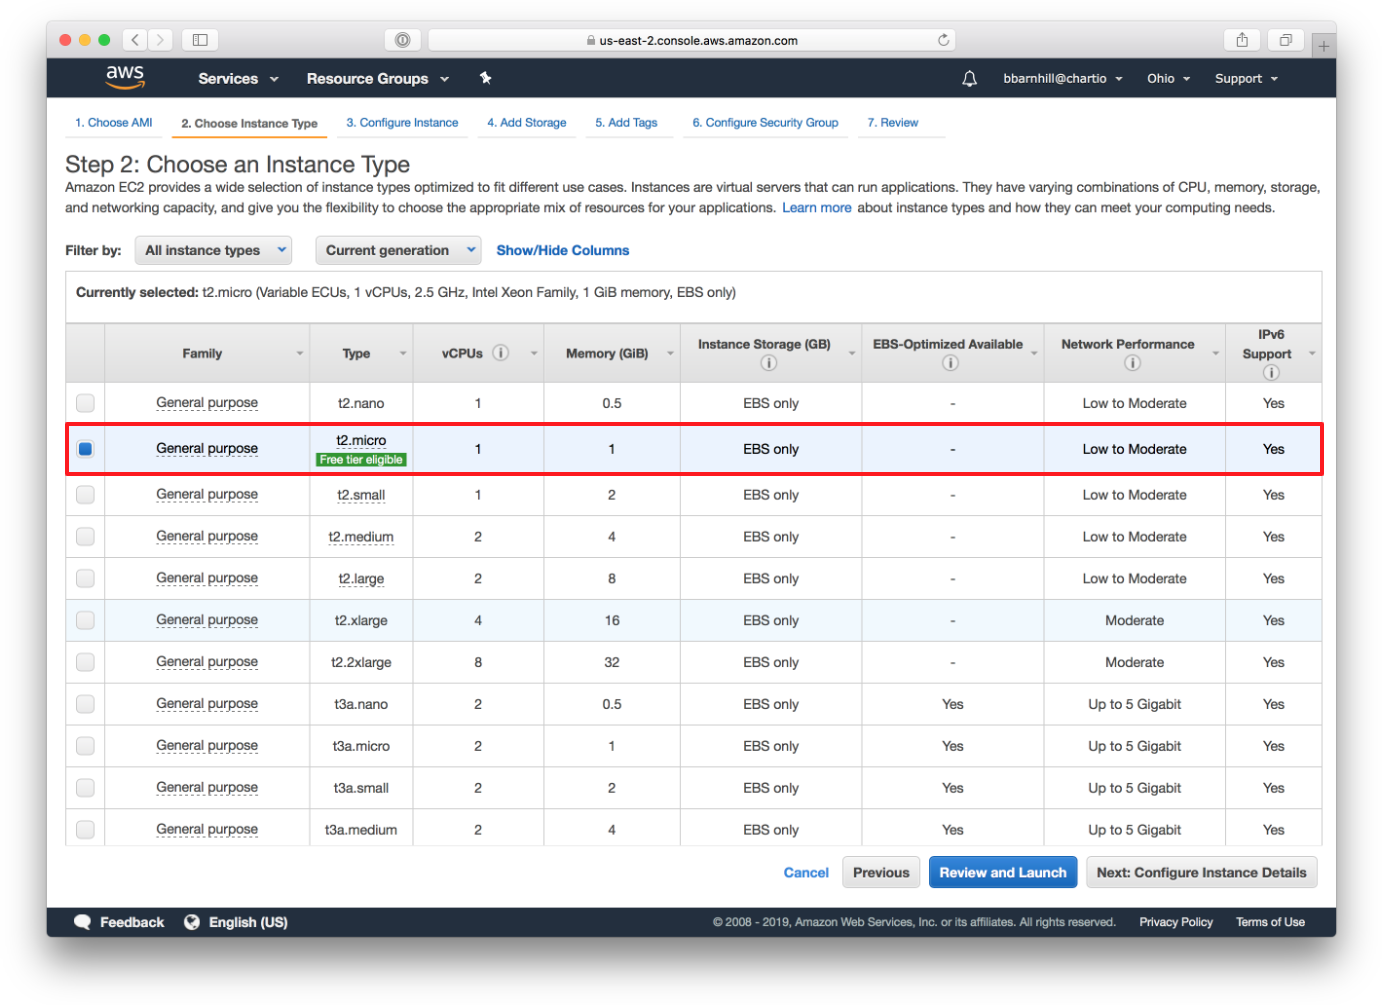The image size is (1382, 1005).
Task: Click Review and Launch button
Action: coord(1003,872)
